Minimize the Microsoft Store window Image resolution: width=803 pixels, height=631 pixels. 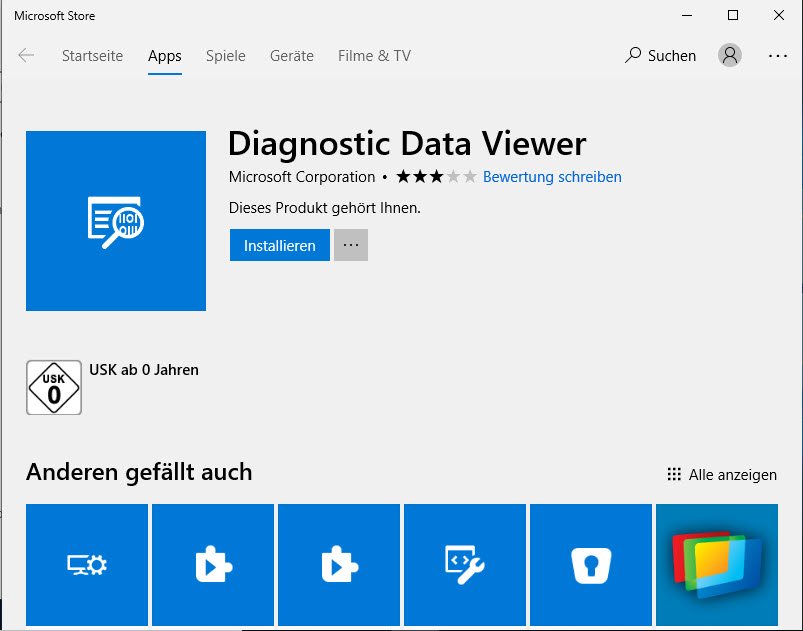coord(687,15)
